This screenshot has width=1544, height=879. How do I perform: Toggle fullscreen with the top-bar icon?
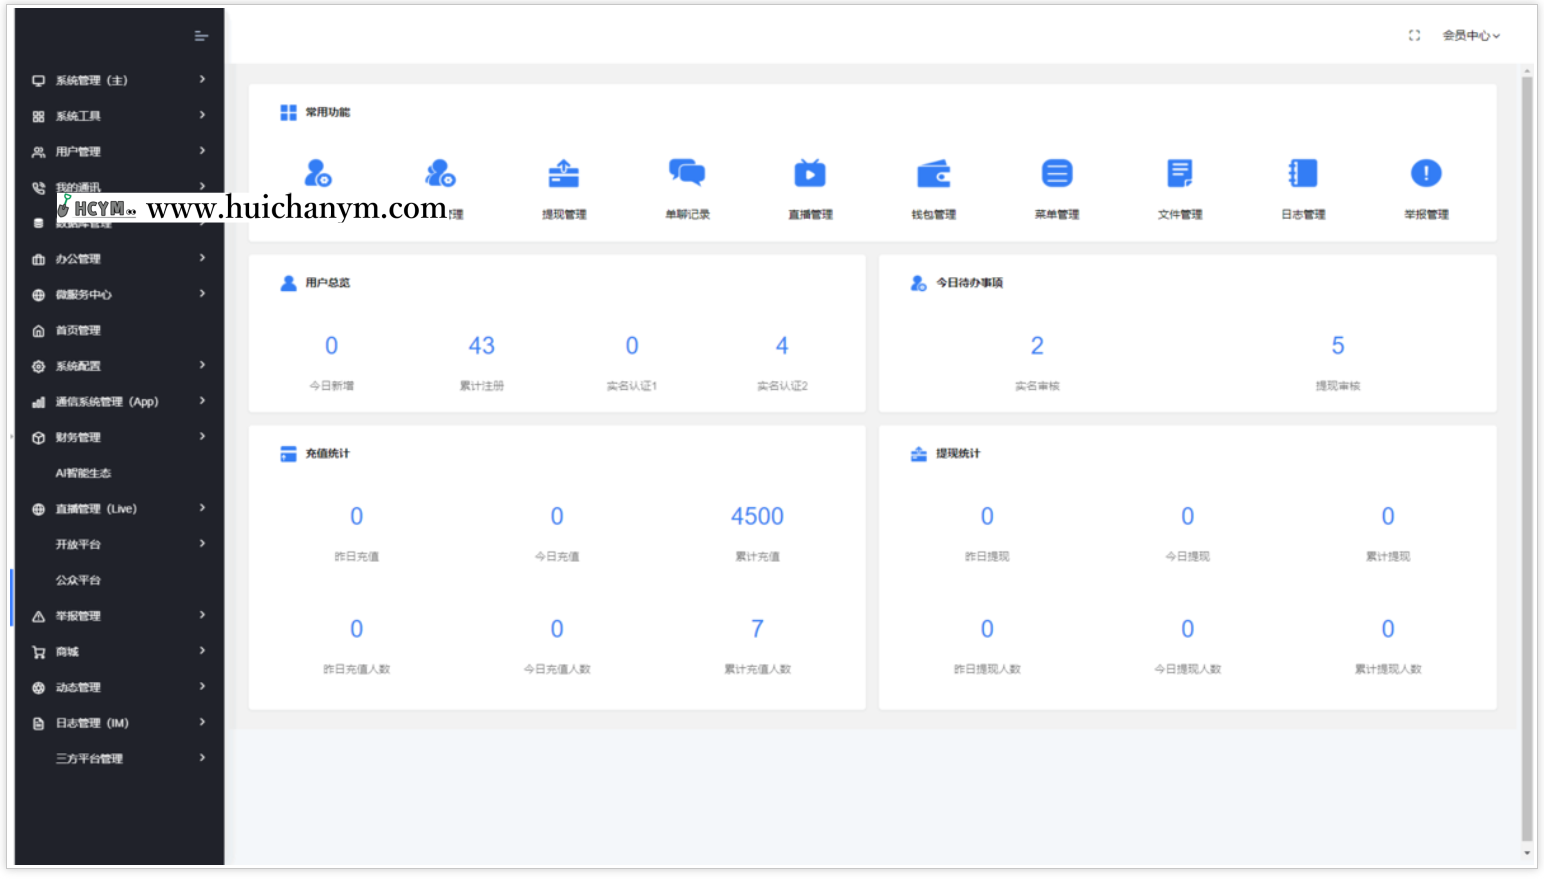pos(1414,36)
